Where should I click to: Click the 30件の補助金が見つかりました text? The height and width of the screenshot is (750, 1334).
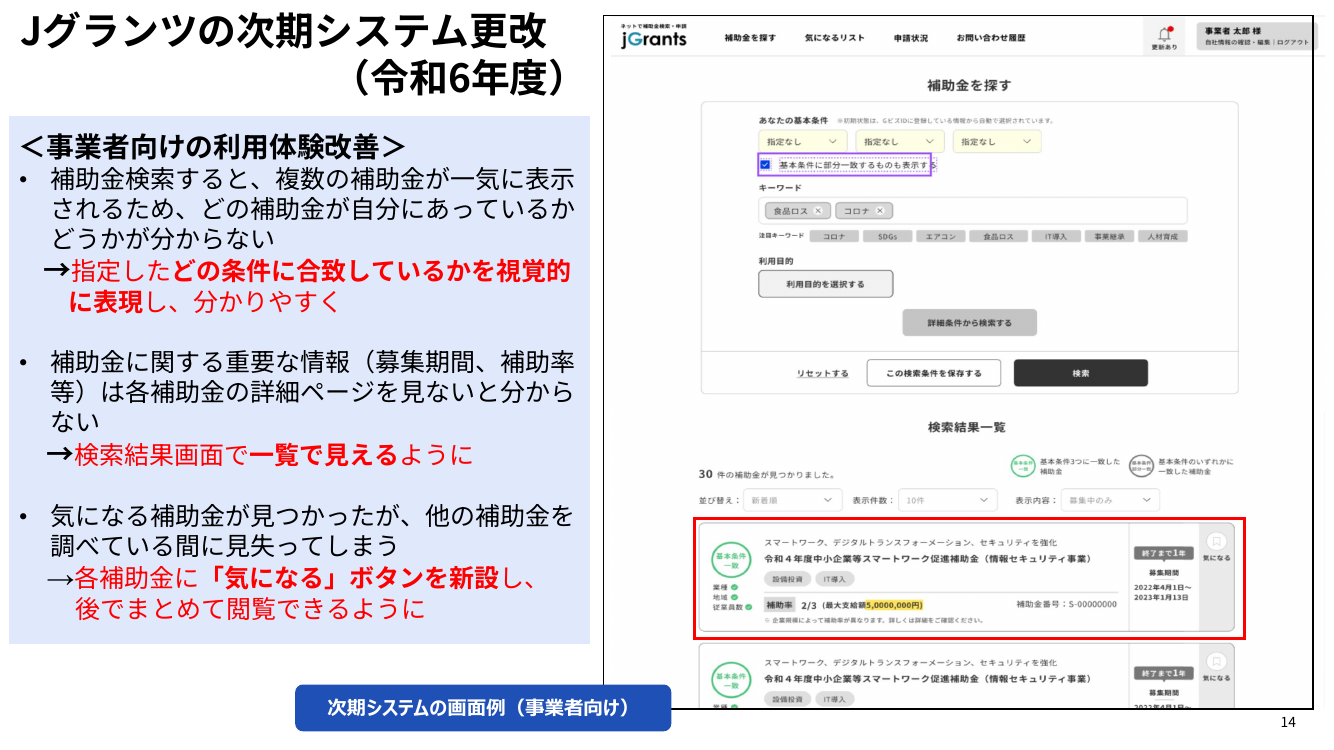click(766, 474)
